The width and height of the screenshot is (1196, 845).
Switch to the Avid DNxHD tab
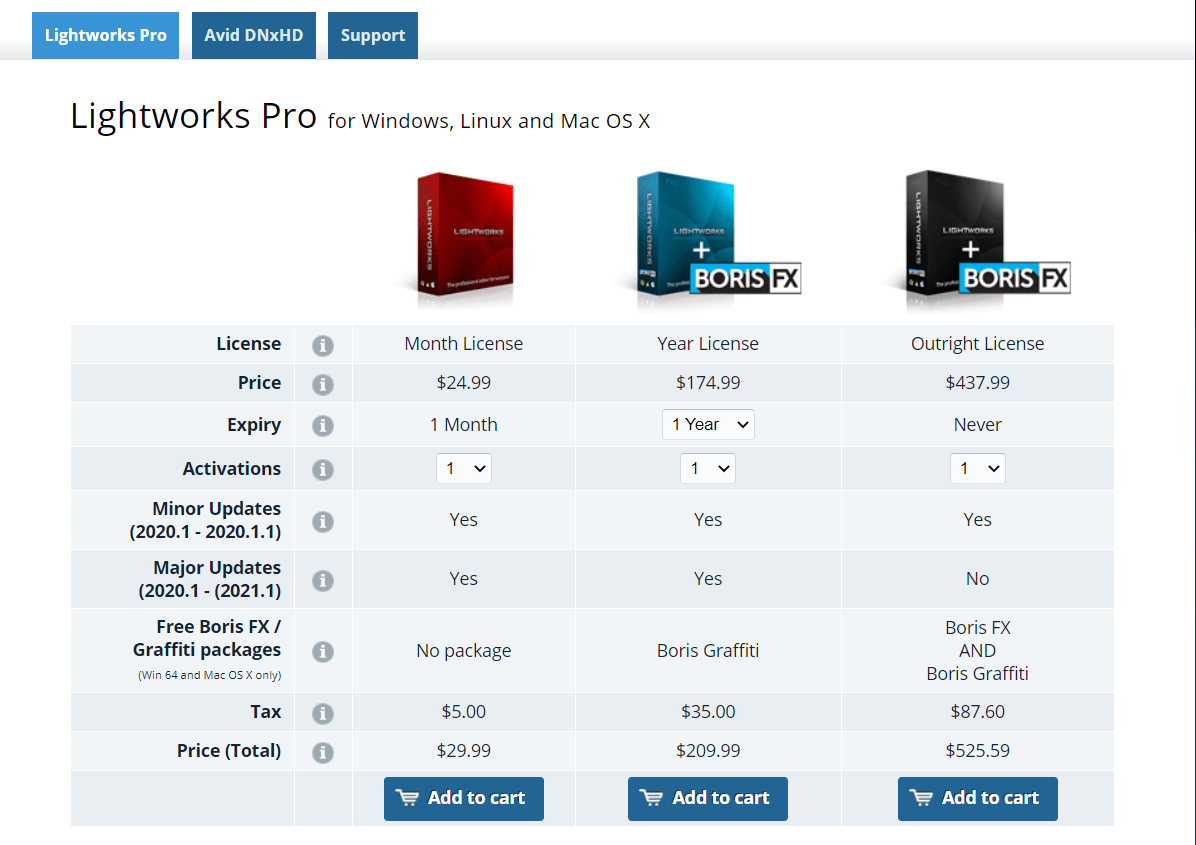point(253,35)
